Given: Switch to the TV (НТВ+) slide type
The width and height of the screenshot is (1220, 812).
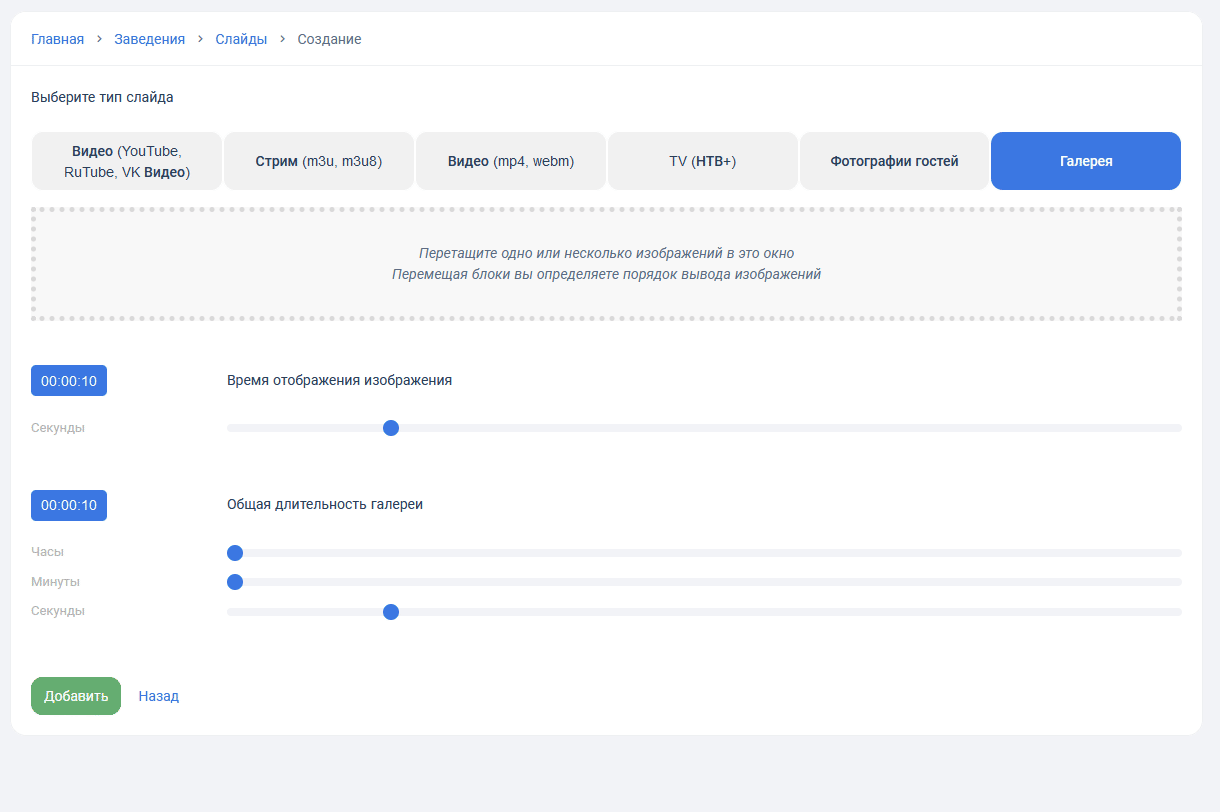Looking at the screenshot, I should tap(702, 161).
